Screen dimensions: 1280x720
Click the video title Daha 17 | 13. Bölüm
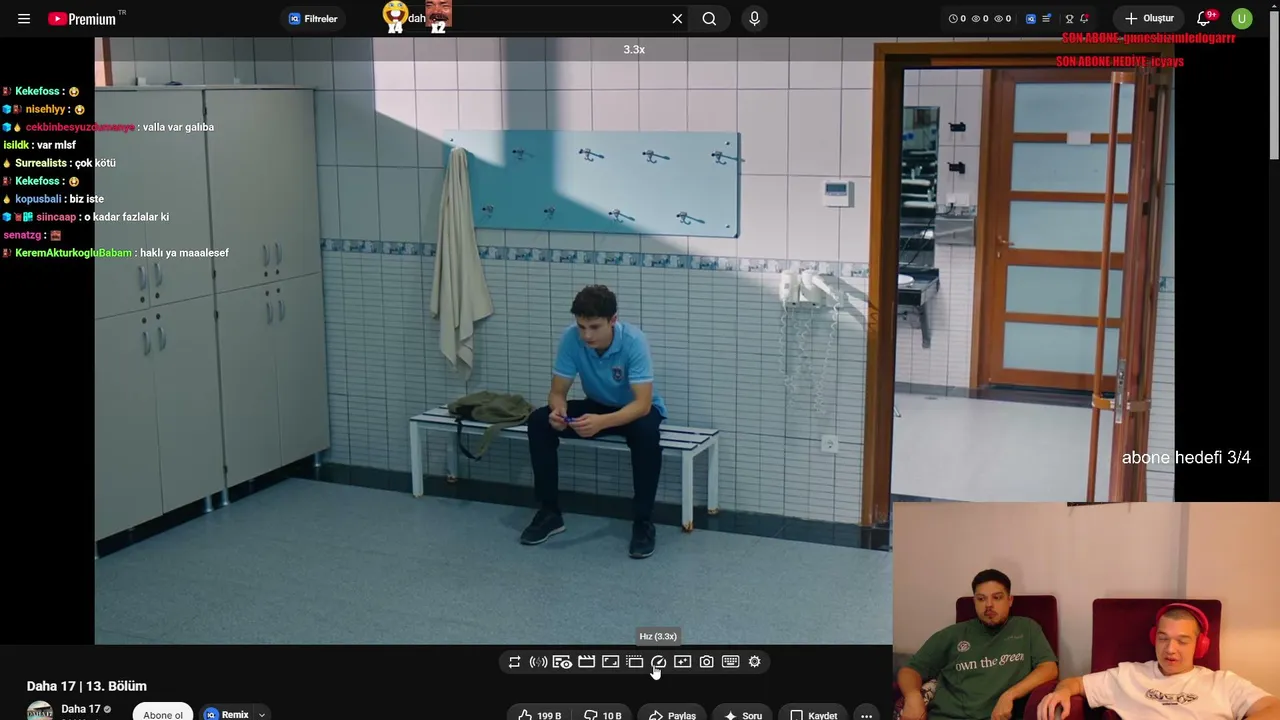coord(87,686)
